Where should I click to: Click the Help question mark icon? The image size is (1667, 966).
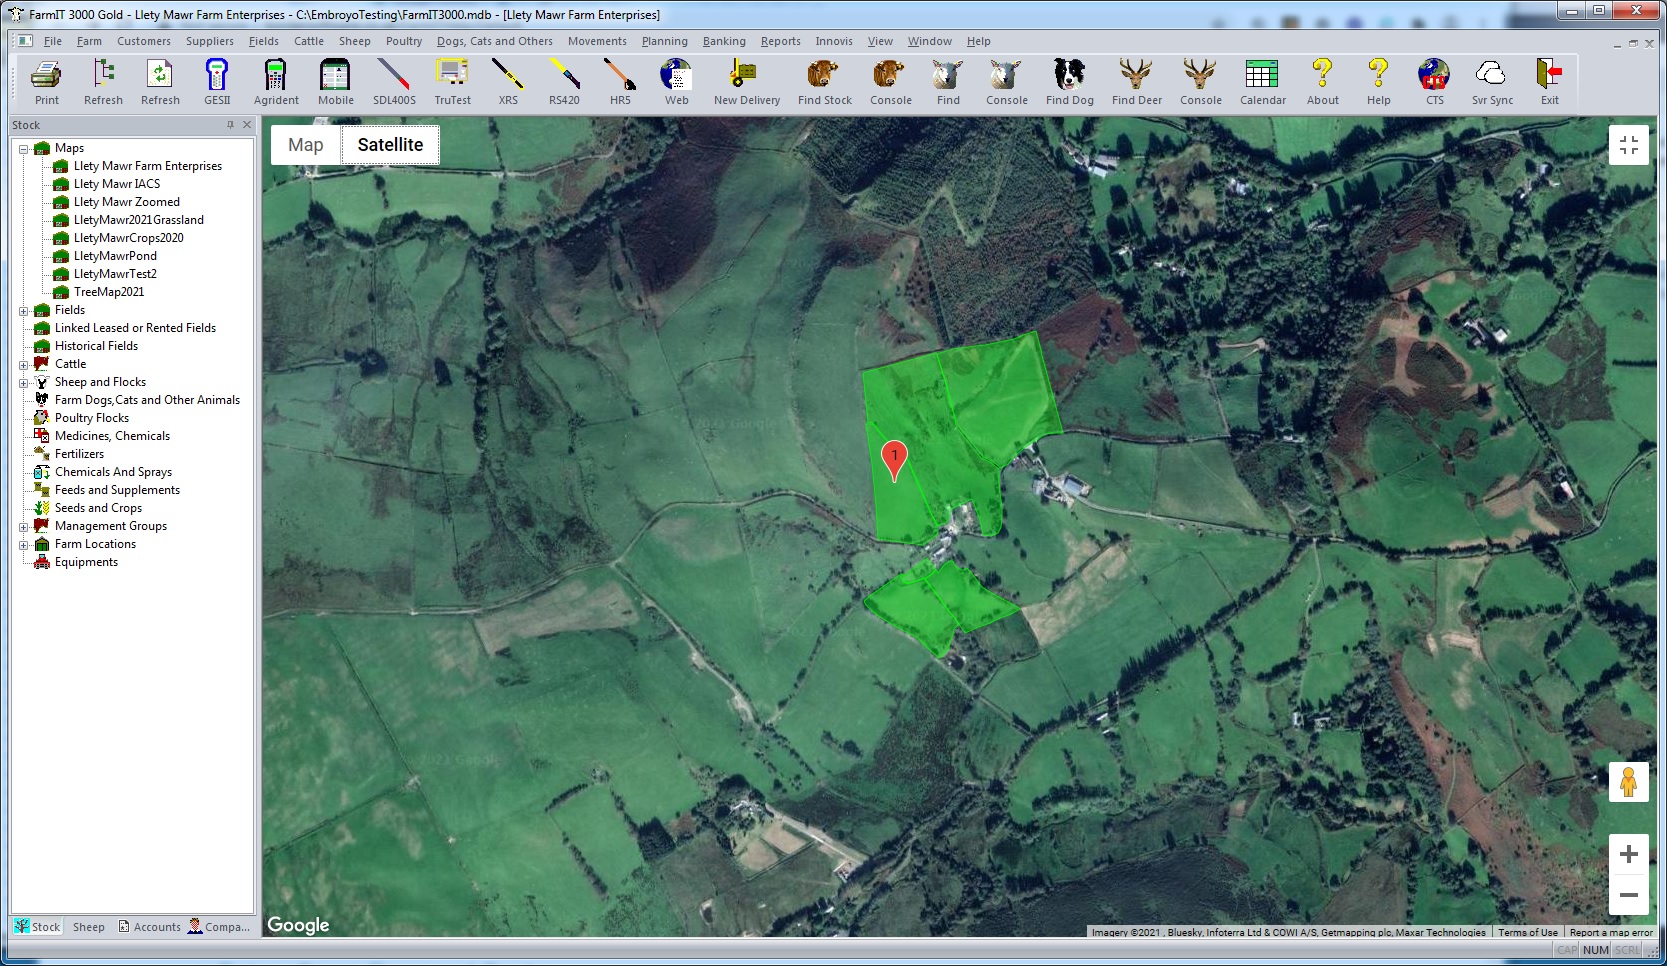(1378, 81)
